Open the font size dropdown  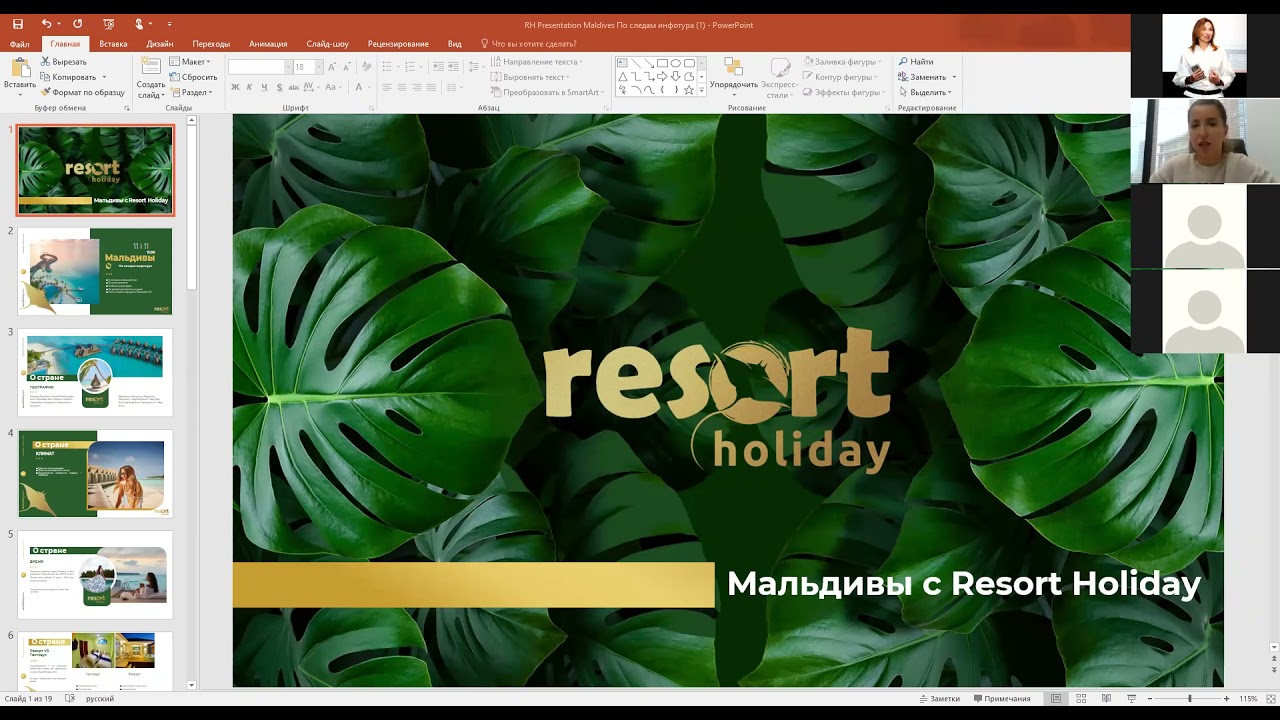tap(319, 67)
